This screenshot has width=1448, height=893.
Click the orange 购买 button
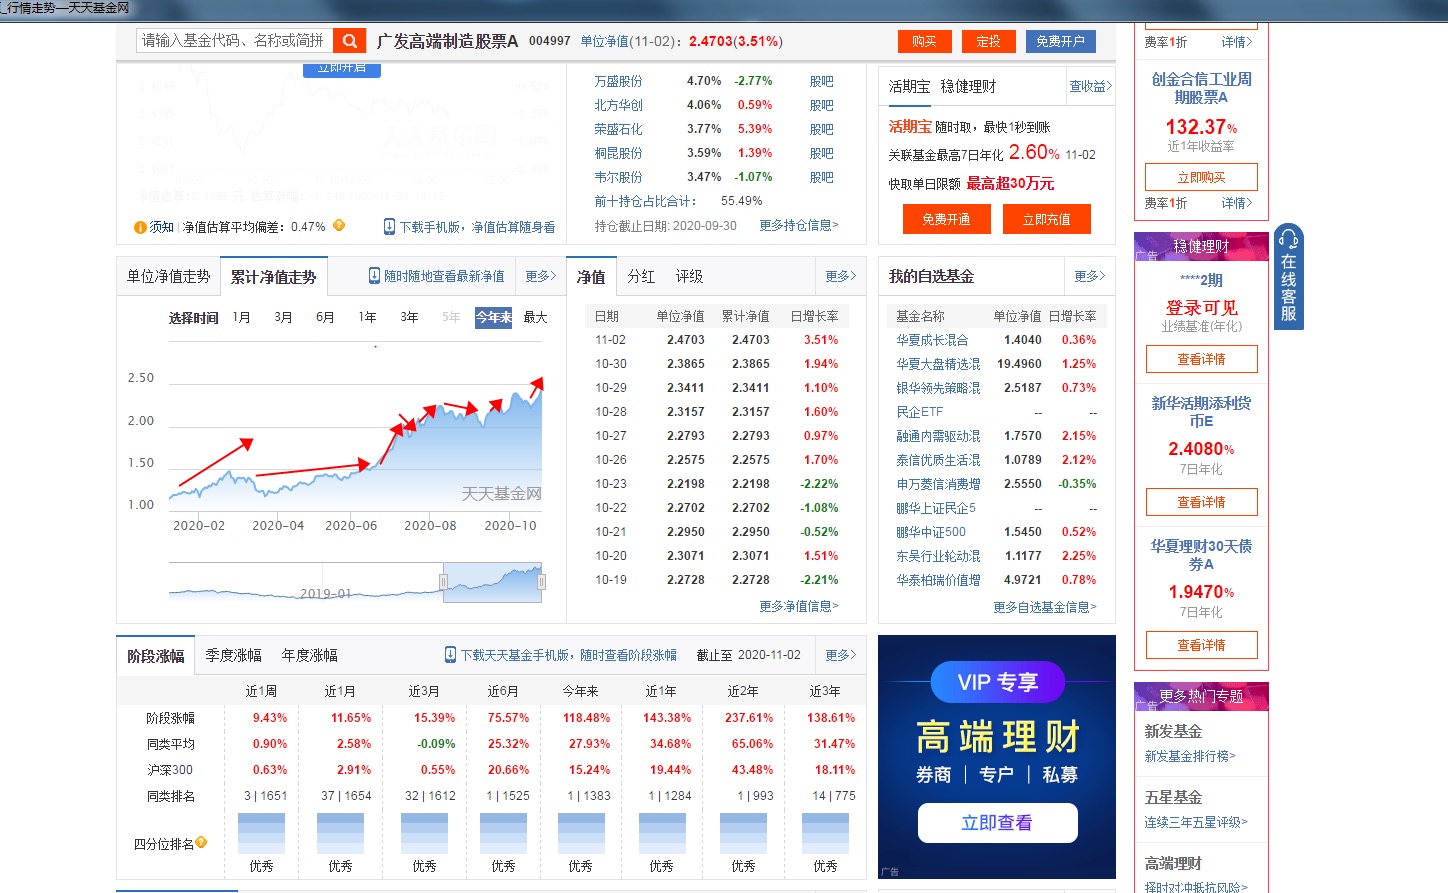pyautogui.click(x=923, y=41)
